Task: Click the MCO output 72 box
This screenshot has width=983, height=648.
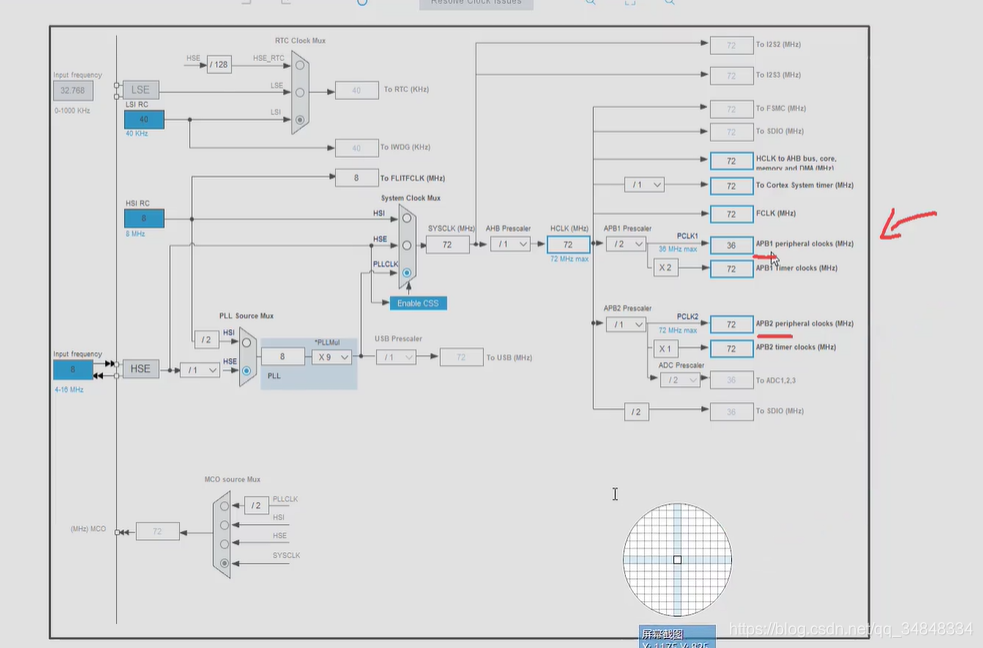Action: coord(157,531)
